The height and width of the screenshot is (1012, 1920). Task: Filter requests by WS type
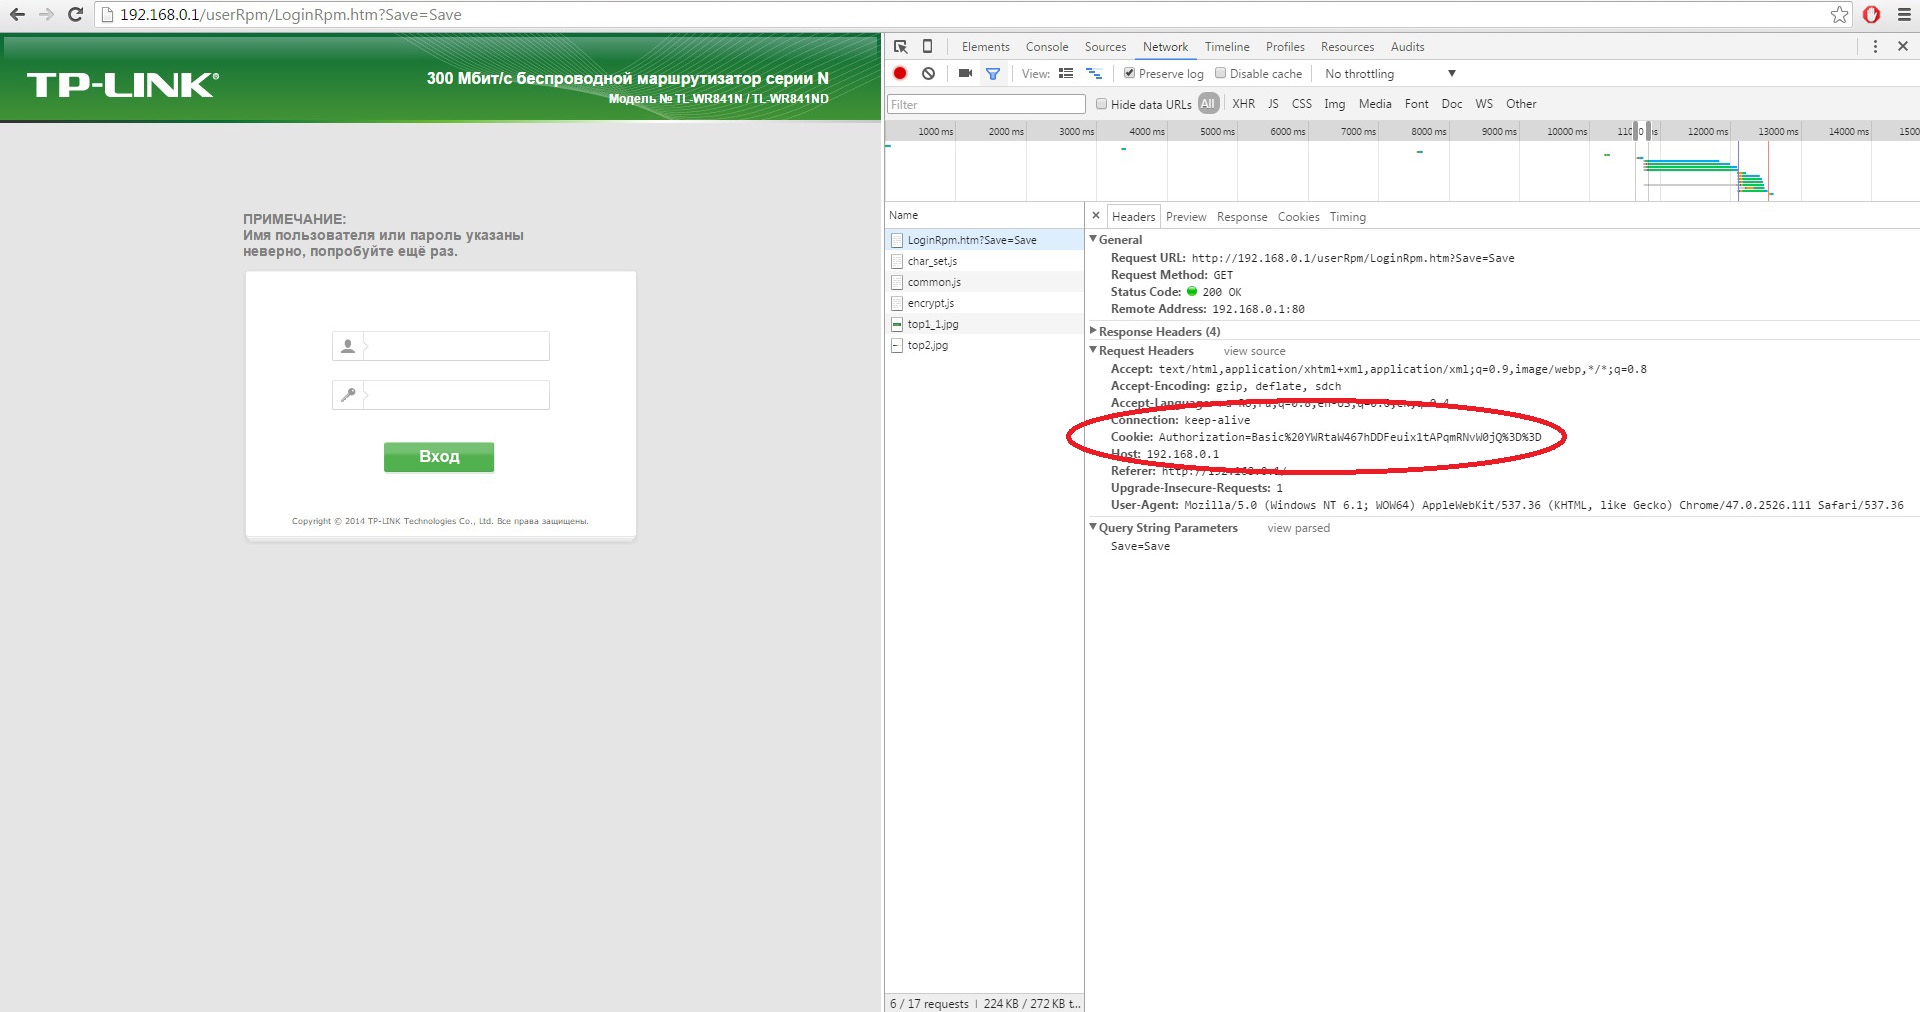pyautogui.click(x=1484, y=104)
